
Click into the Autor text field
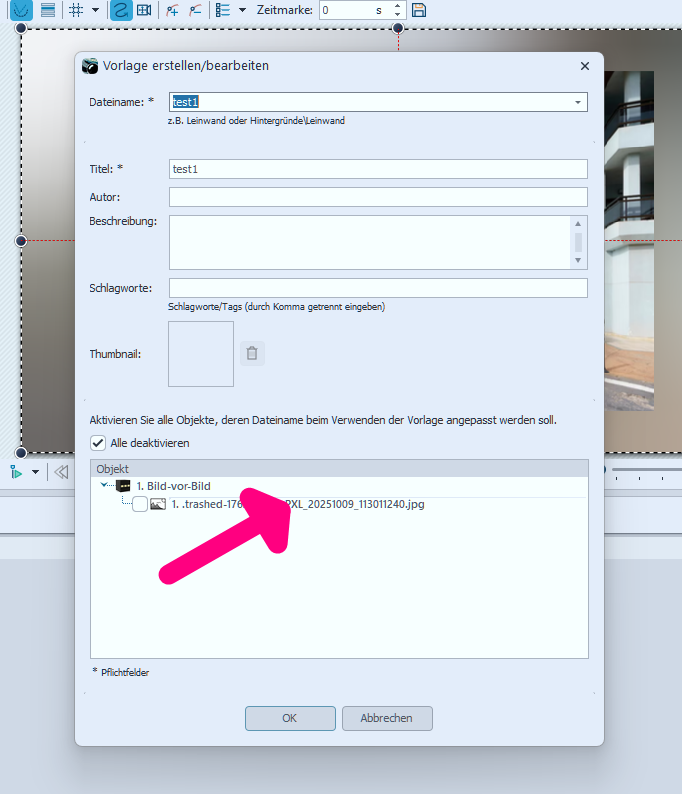(x=377, y=197)
